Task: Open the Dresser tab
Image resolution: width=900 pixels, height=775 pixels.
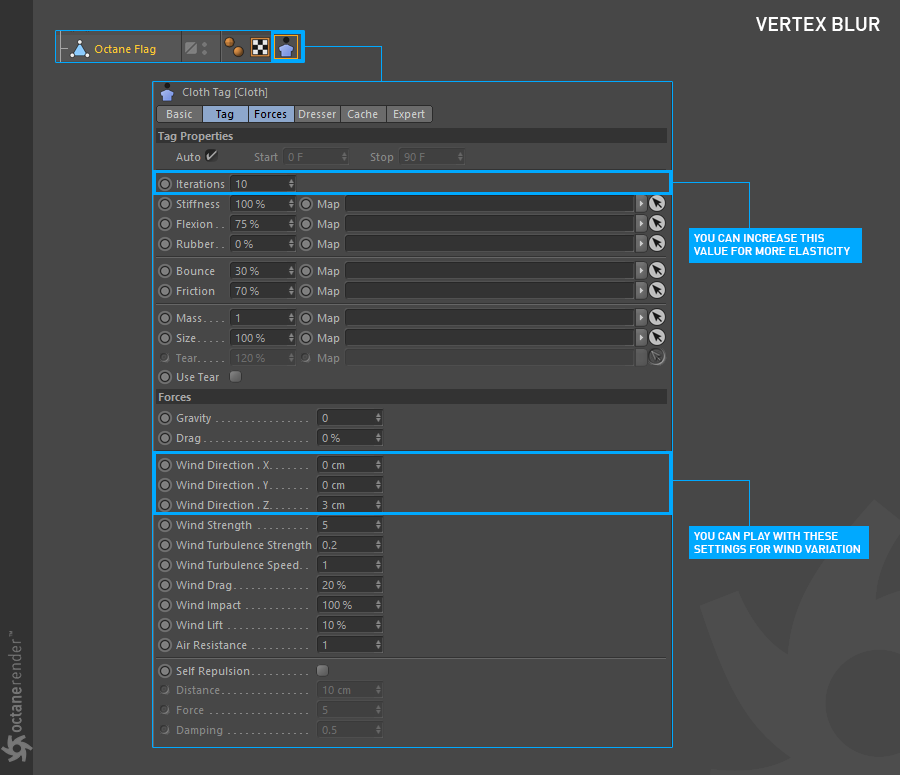Action: [317, 114]
